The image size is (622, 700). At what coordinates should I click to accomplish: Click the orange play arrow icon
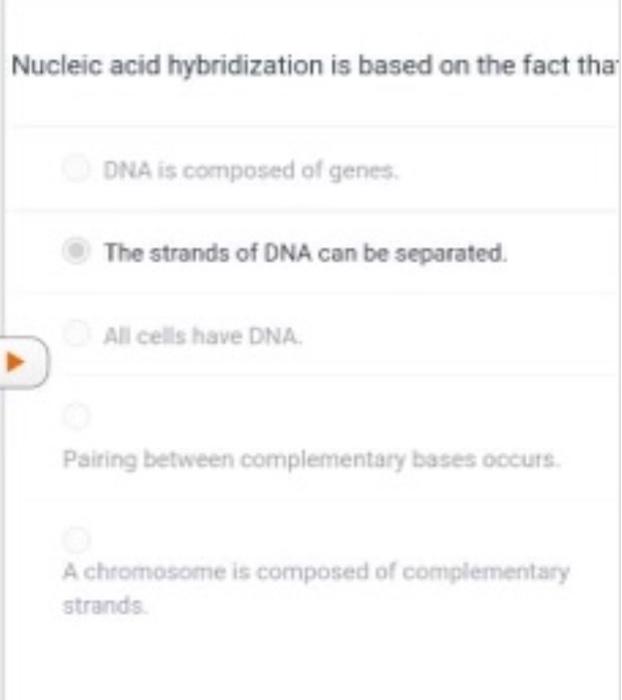[16, 362]
